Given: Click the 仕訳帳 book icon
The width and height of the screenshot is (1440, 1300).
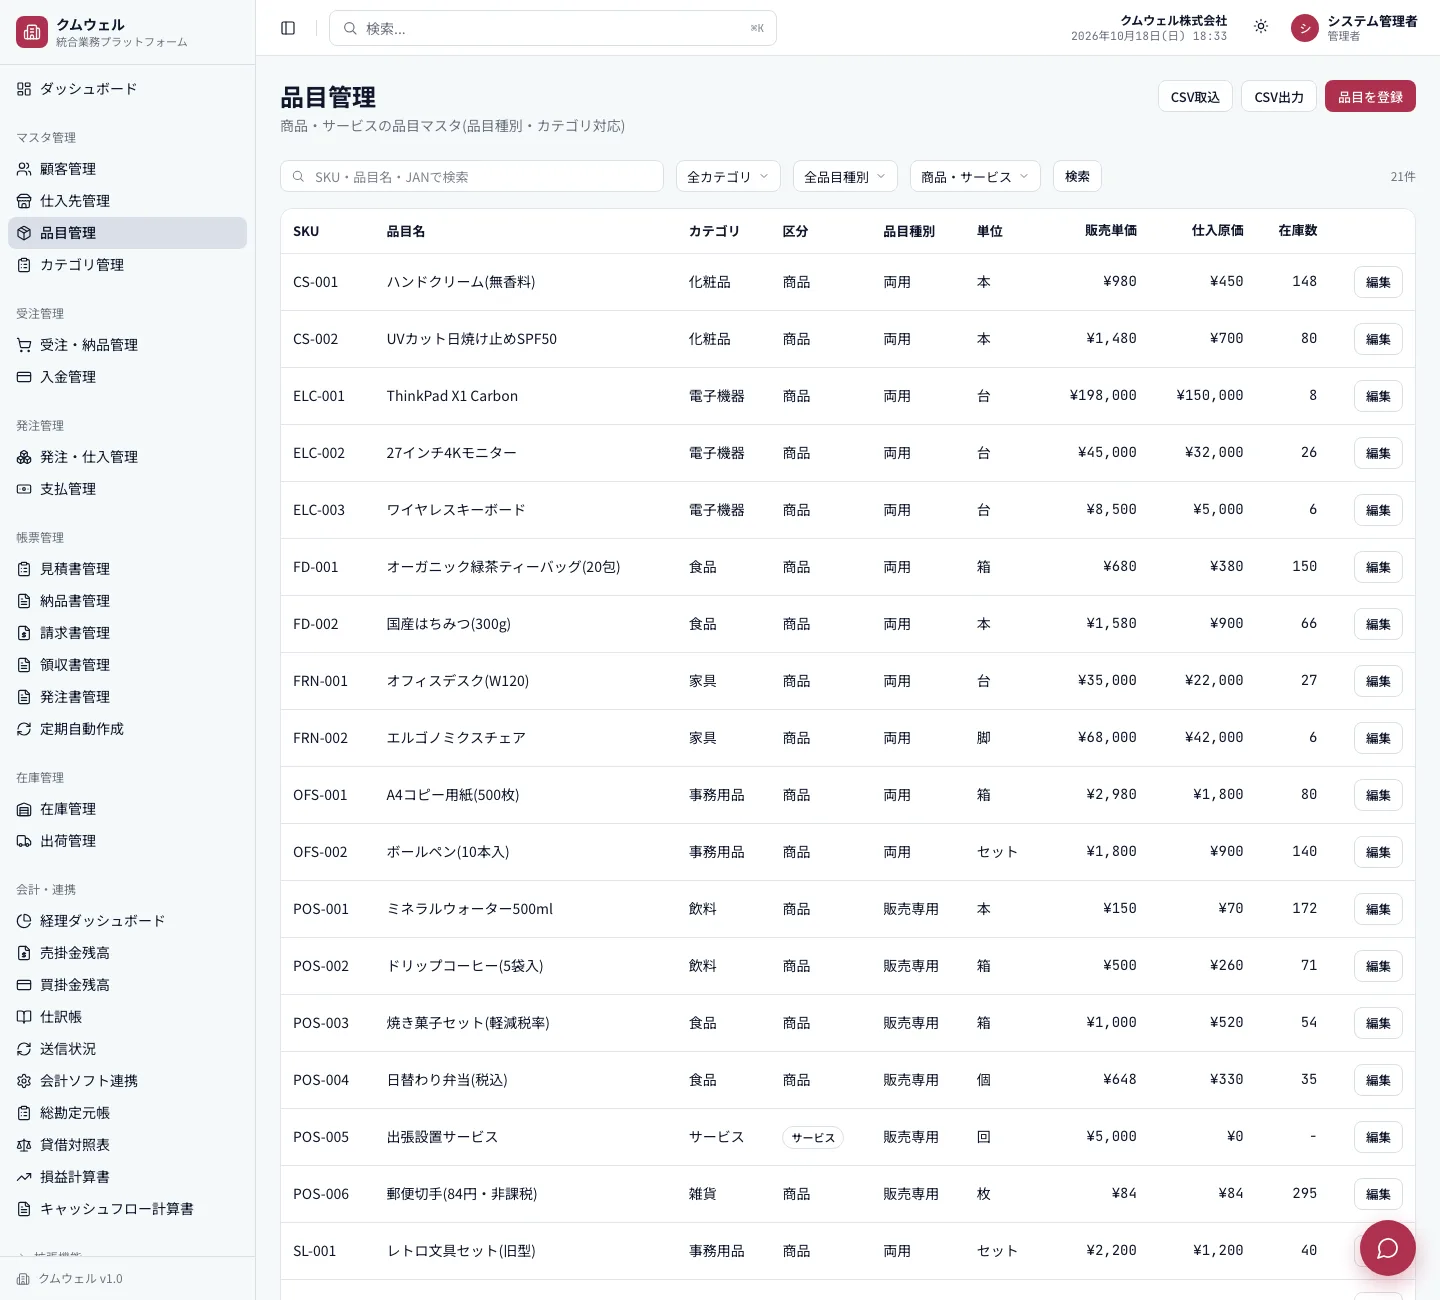Looking at the screenshot, I should [24, 1017].
